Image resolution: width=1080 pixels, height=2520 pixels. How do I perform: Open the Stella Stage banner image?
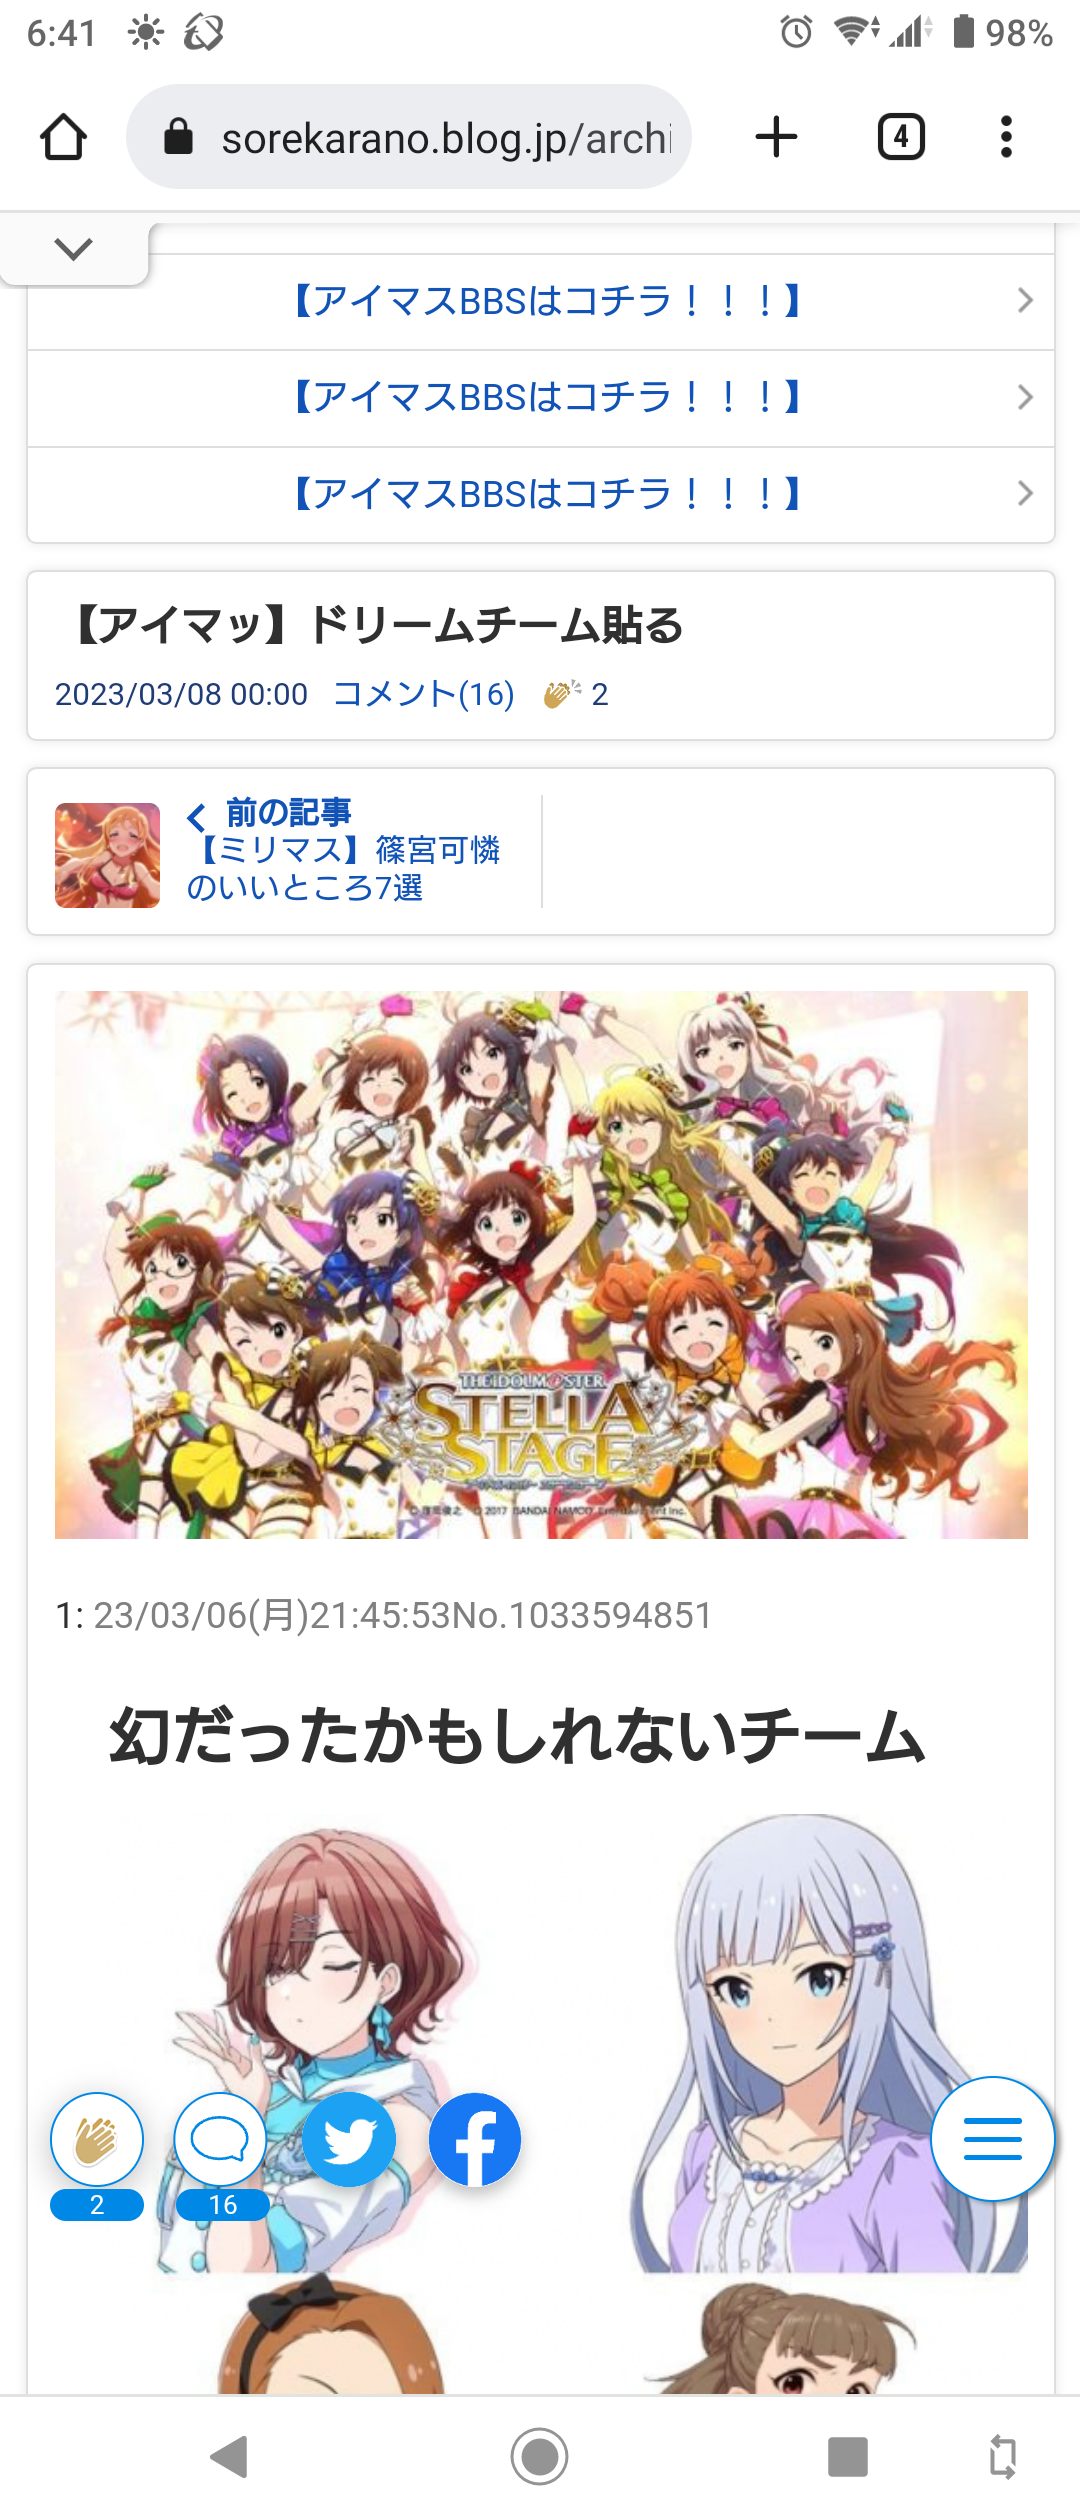tap(541, 1264)
